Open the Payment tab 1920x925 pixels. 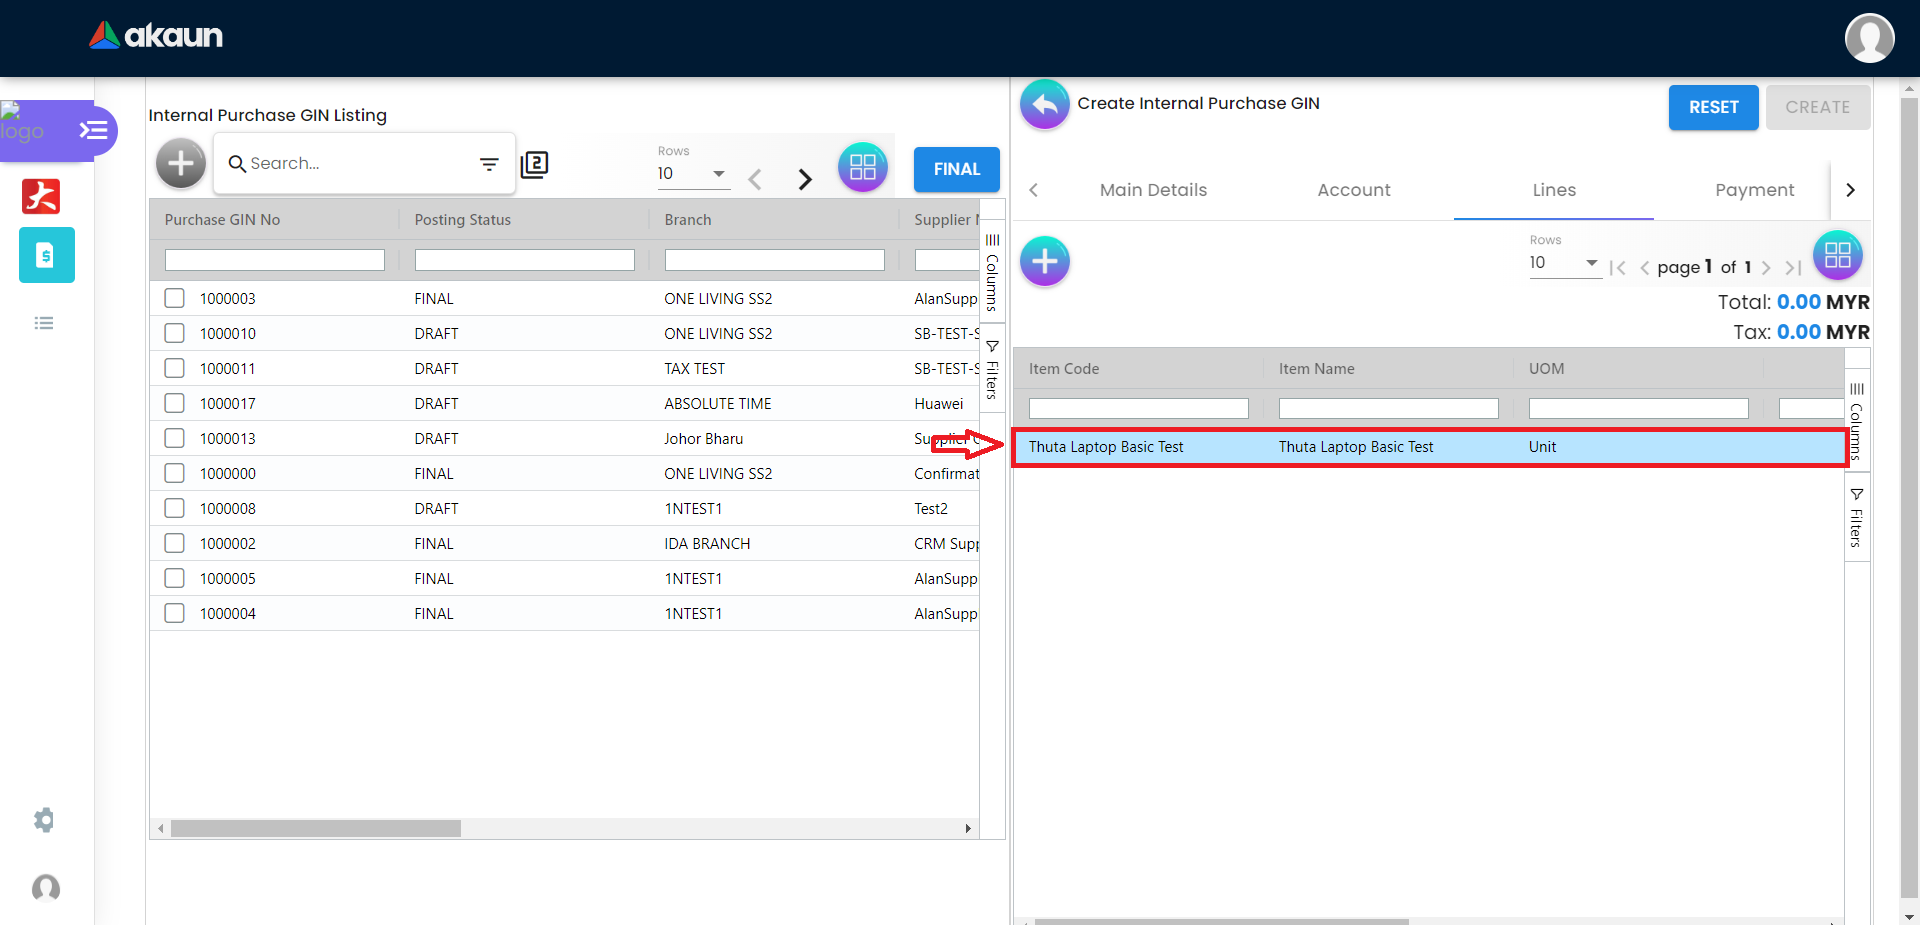(1754, 190)
